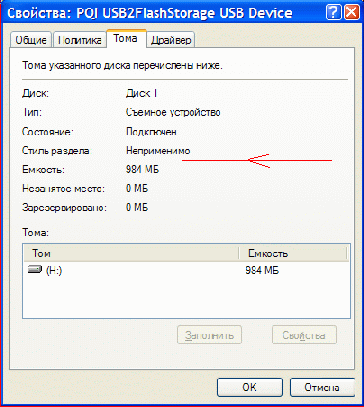The width and height of the screenshot is (364, 407).
Task: Click the 984 МБ value beside the Емкость: label
Action: click(x=143, y=170)
